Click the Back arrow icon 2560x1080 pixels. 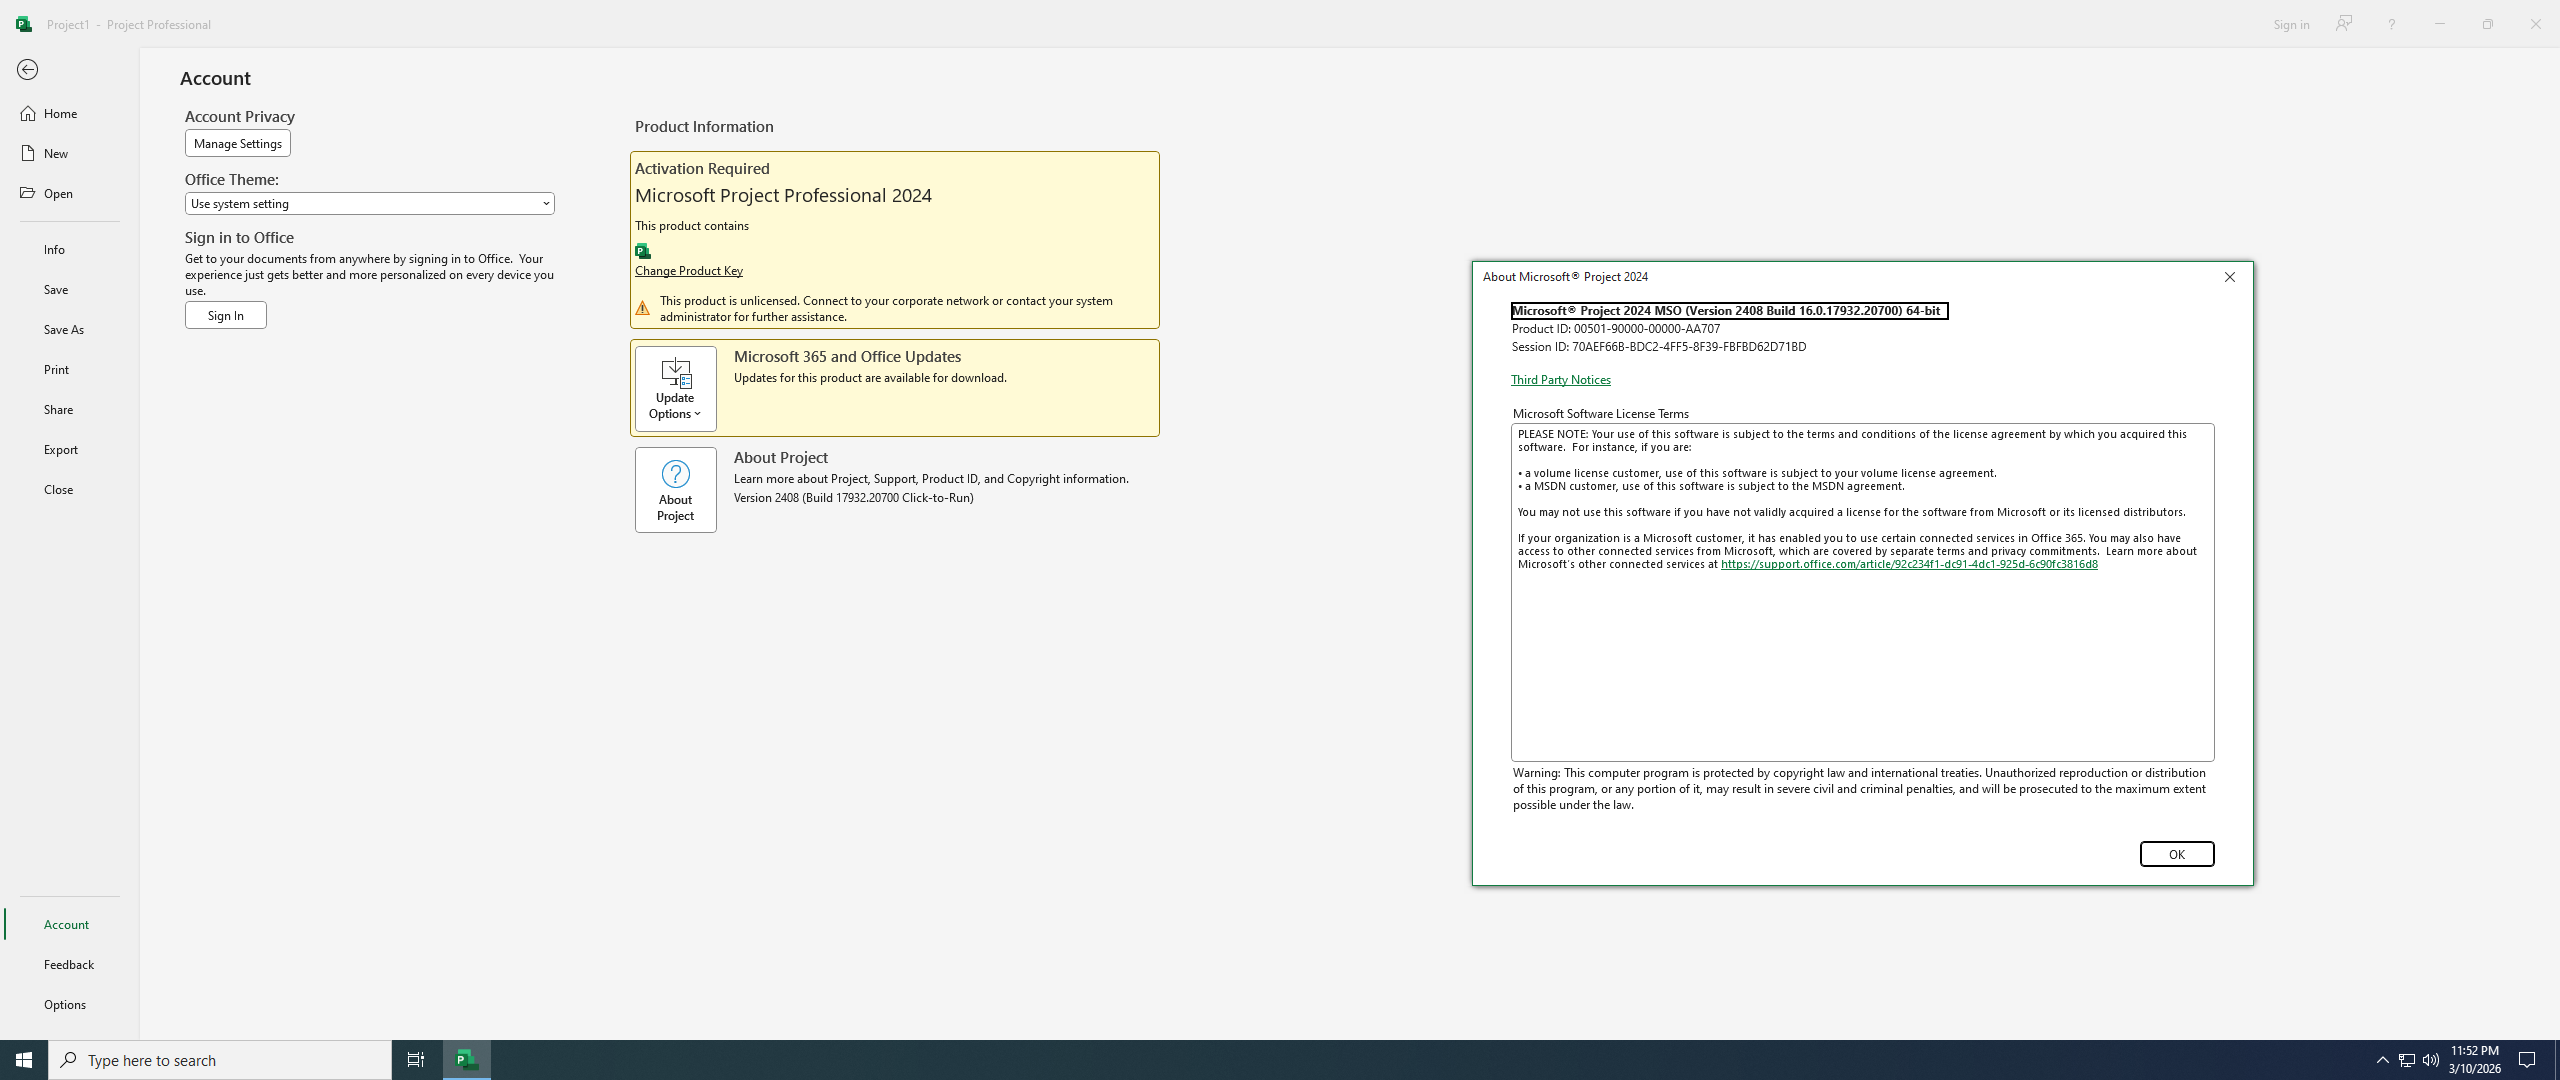coord(27,69)
